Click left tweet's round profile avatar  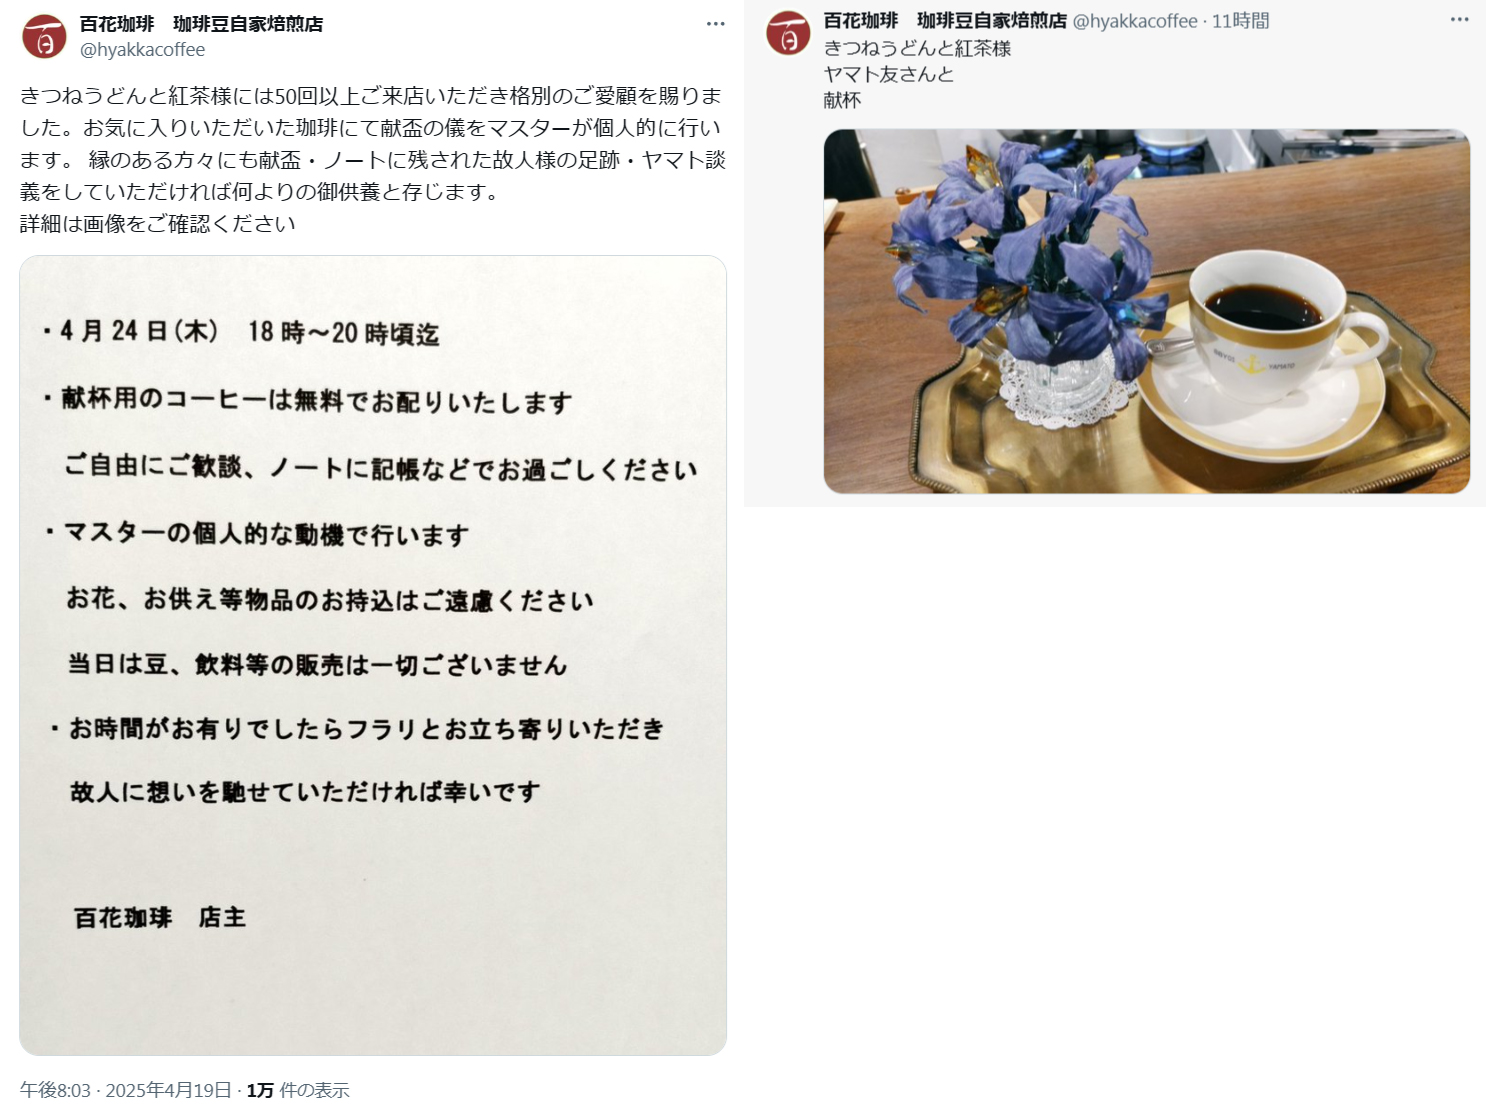[44, 37]
